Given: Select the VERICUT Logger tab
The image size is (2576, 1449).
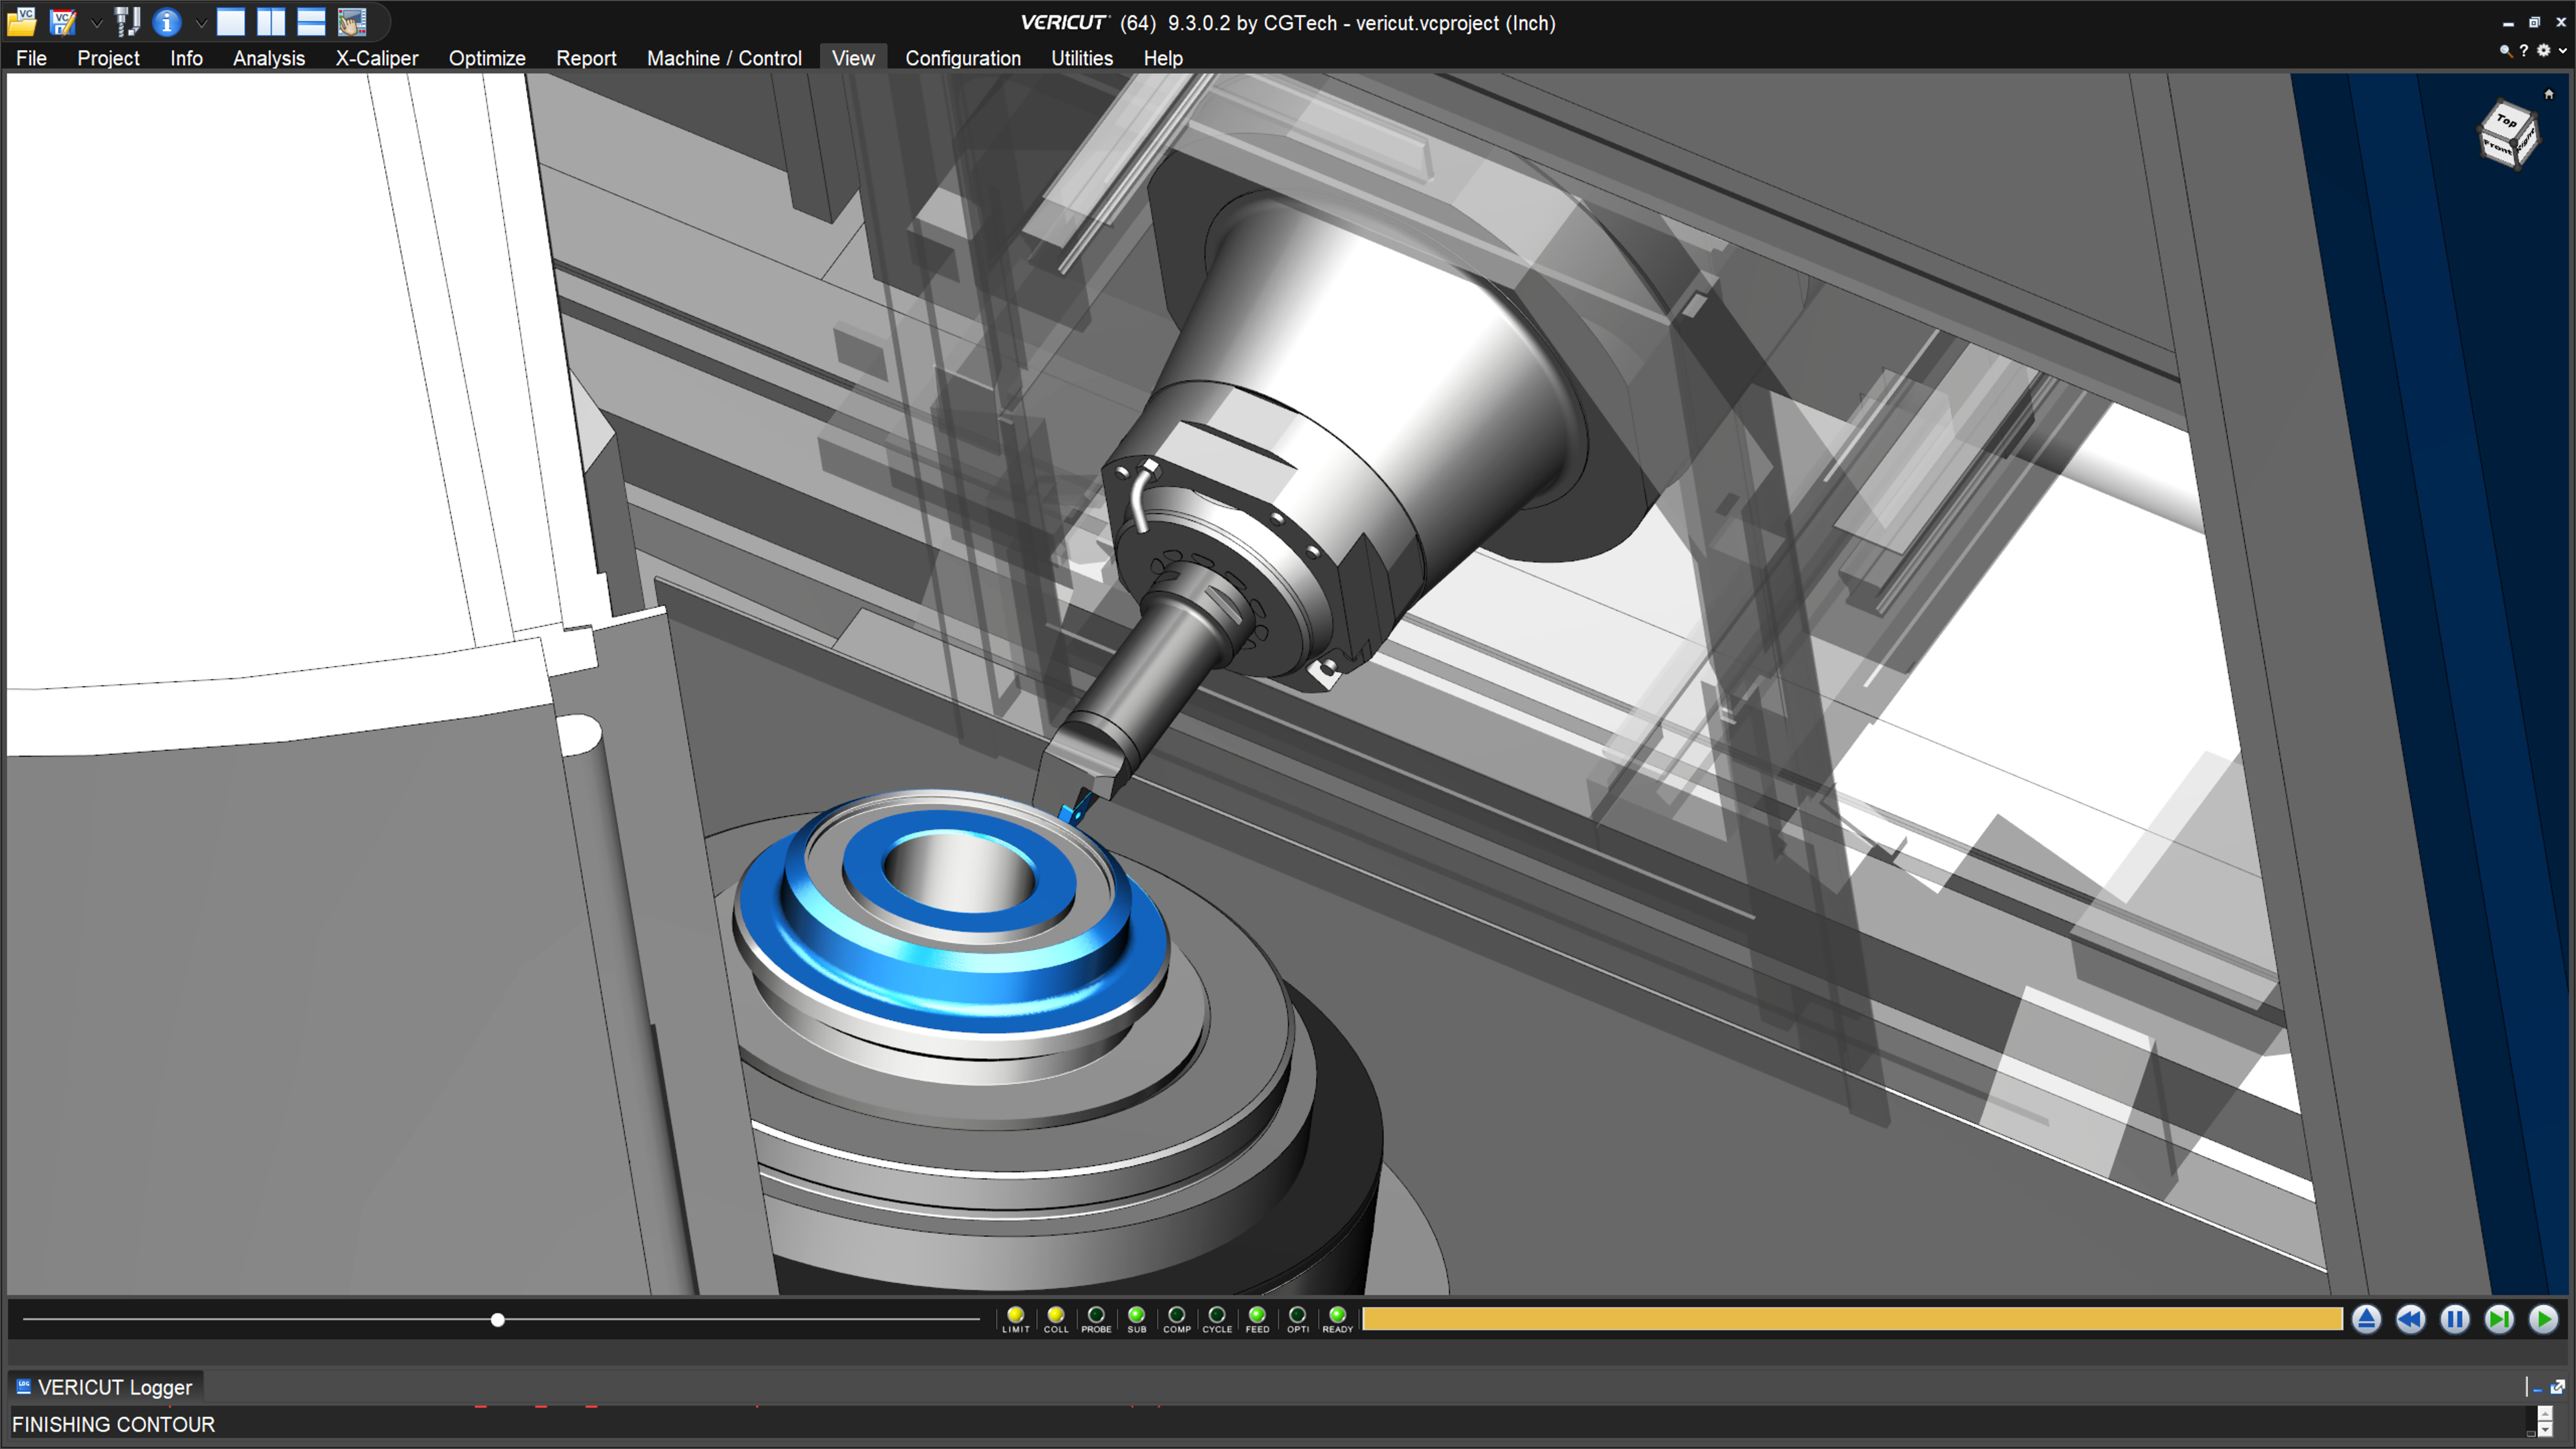Looking at the screenshot, I should pyautogui.click(x=105, y=1387).
